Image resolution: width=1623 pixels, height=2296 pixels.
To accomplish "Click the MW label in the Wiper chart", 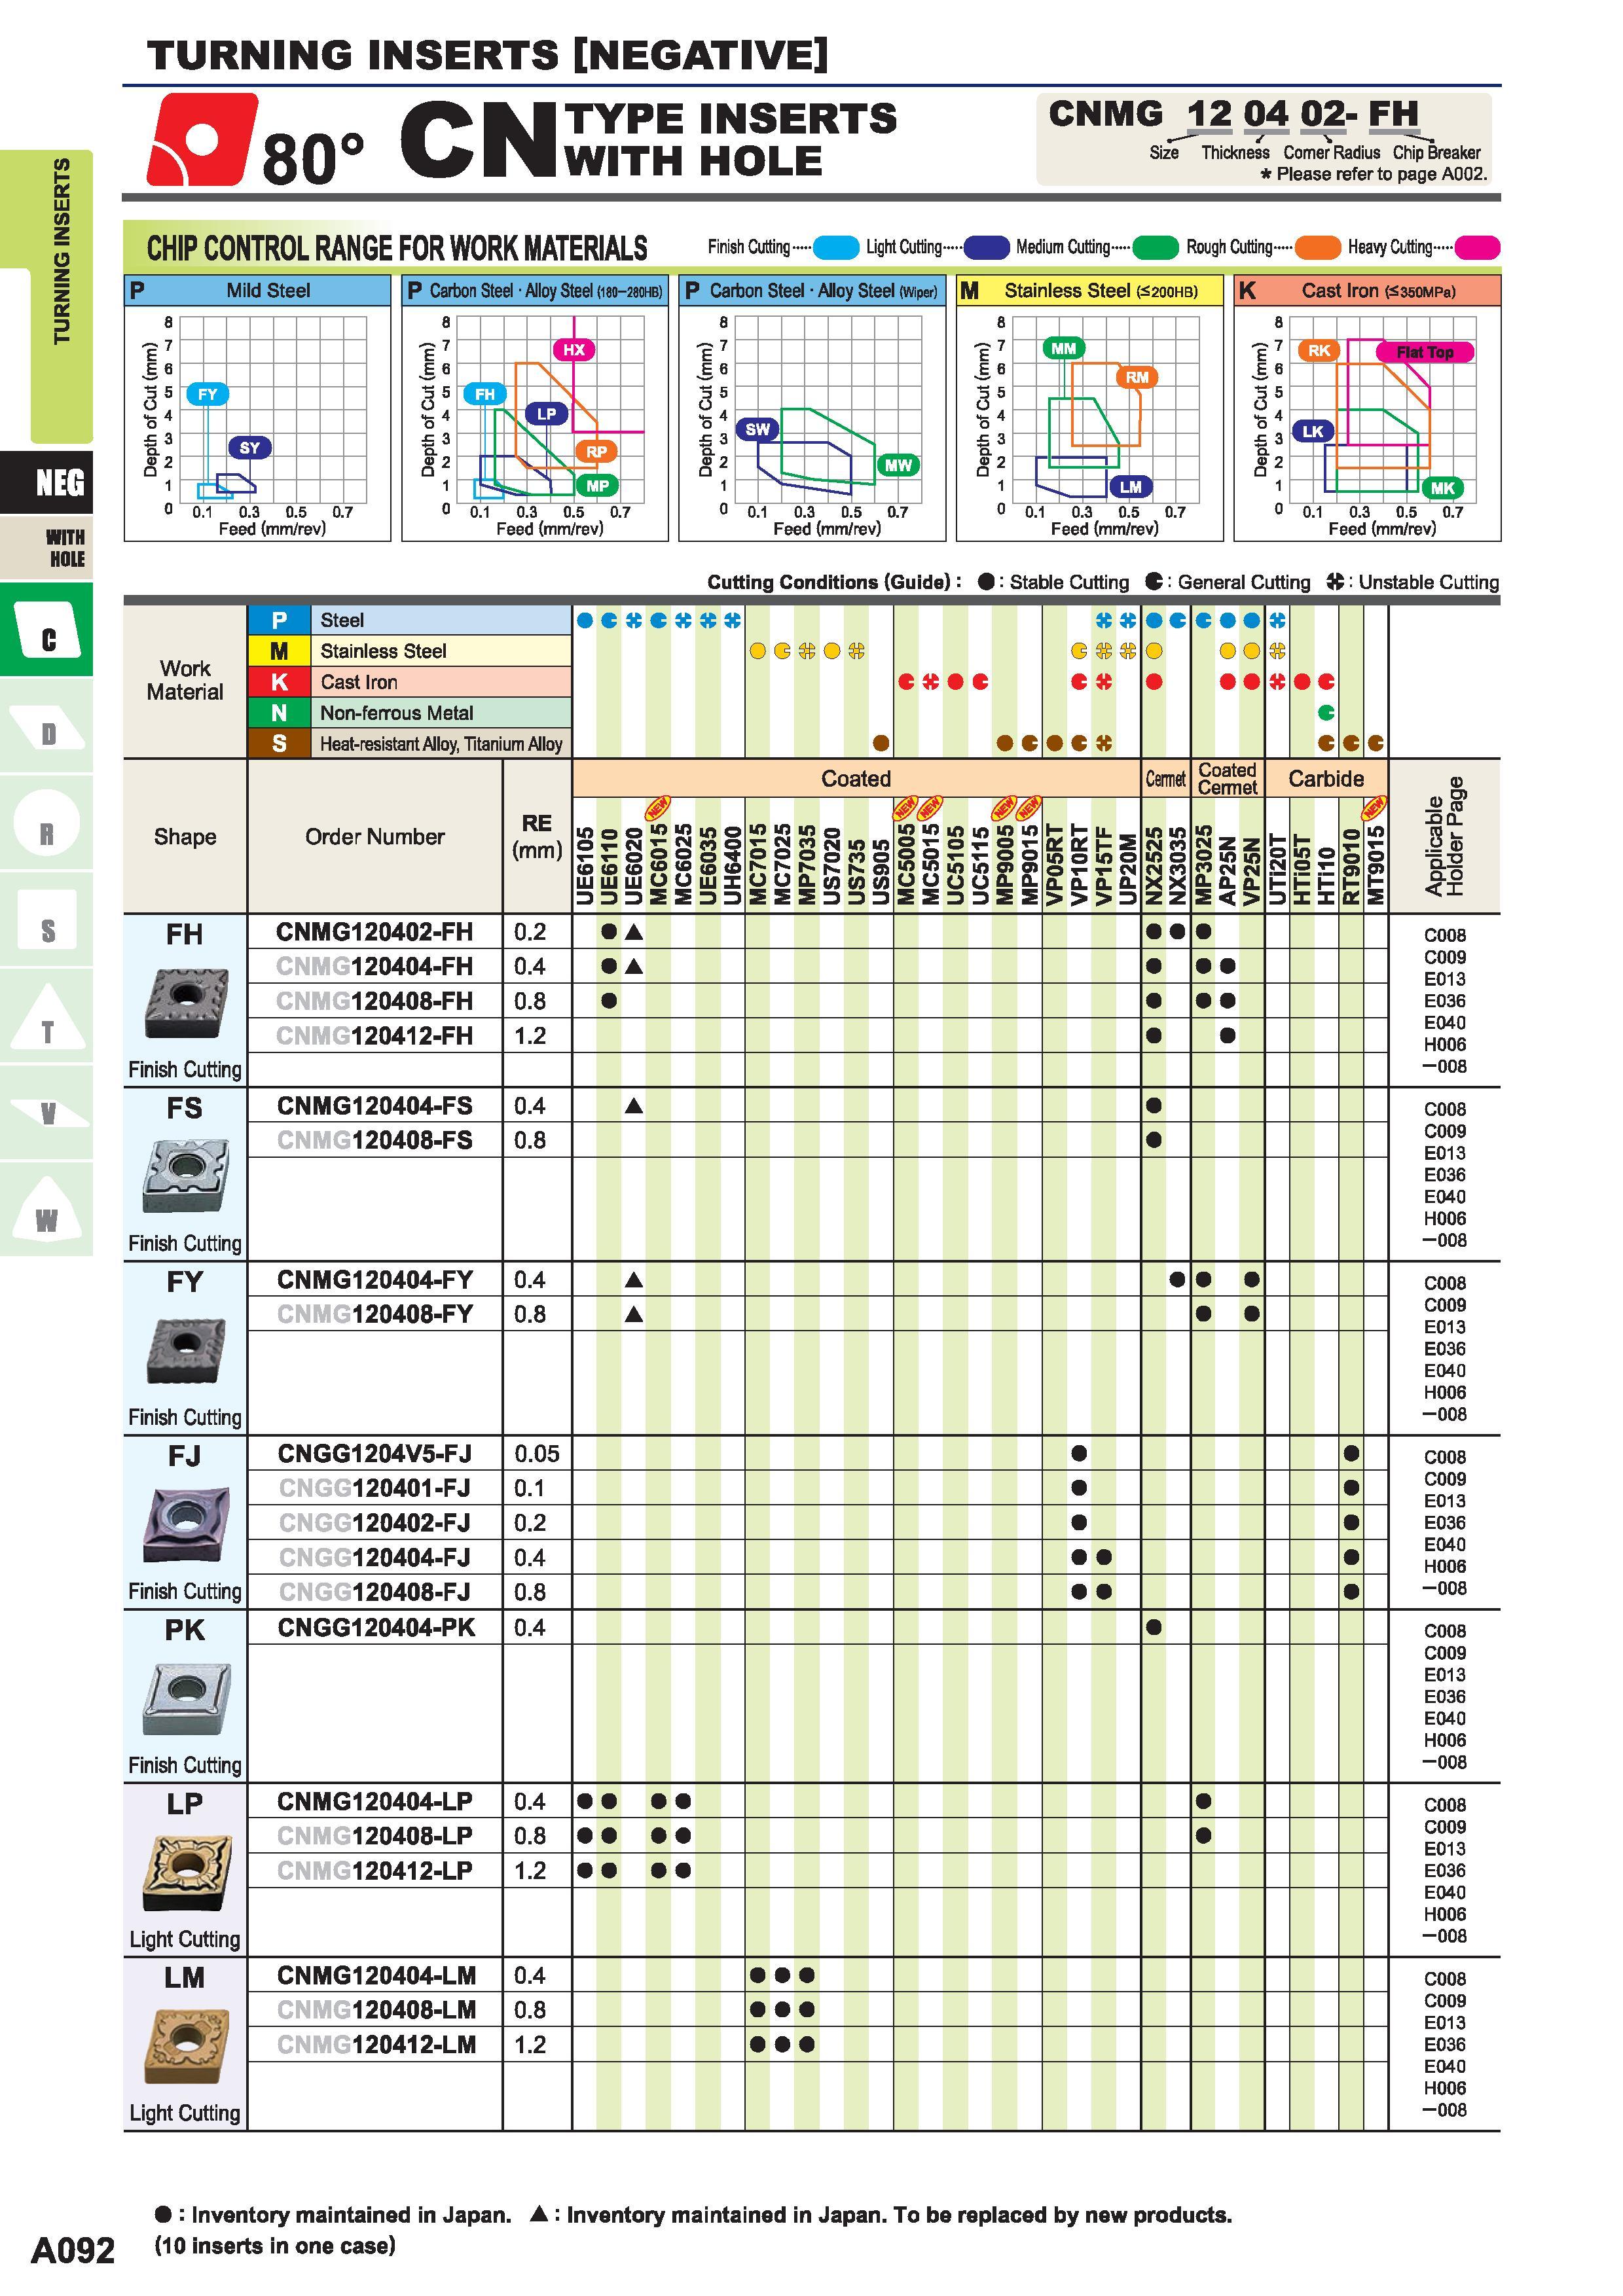I will (898, 465).
